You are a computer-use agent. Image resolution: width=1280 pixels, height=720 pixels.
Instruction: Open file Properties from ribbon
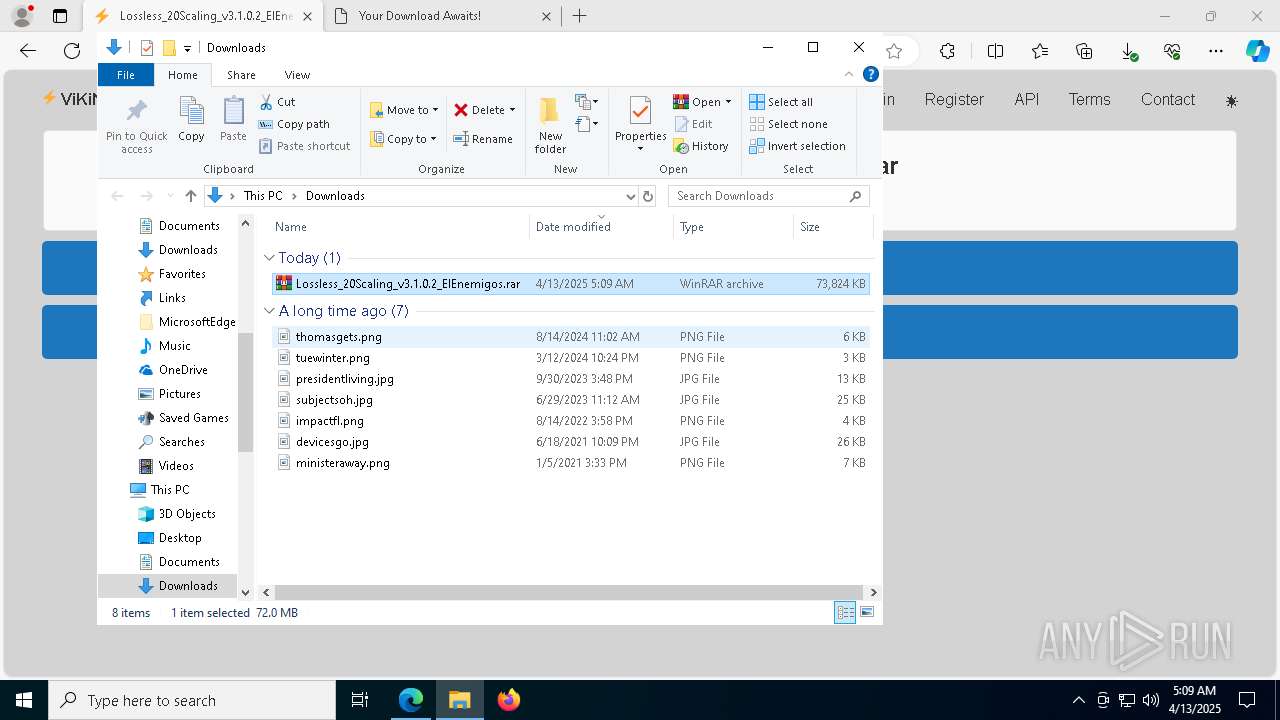[x=641, y=125]
